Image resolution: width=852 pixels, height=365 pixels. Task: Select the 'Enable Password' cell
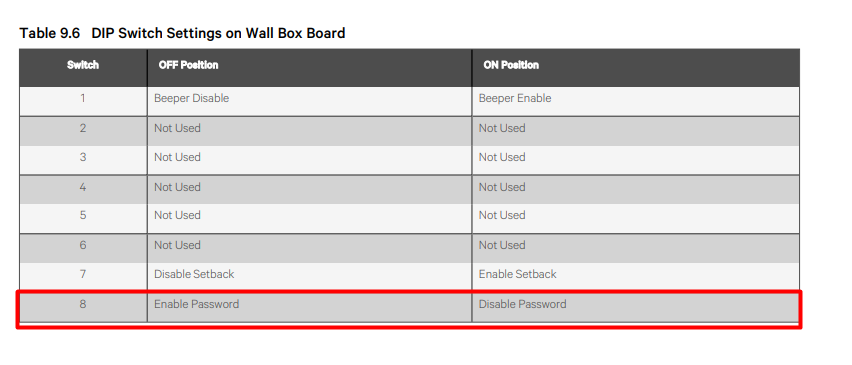[x=309, y=307]
